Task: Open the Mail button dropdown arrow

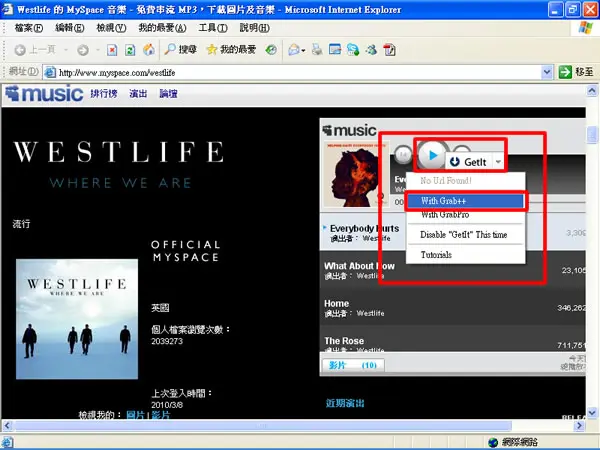Action: click(x=303, y=50)
